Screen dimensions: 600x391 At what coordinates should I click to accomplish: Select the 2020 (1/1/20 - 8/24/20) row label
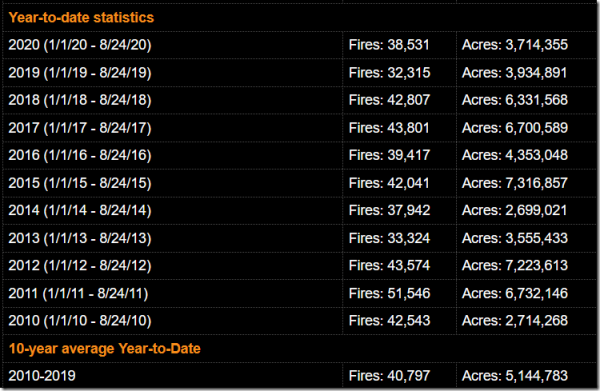[x=80, y=45]
